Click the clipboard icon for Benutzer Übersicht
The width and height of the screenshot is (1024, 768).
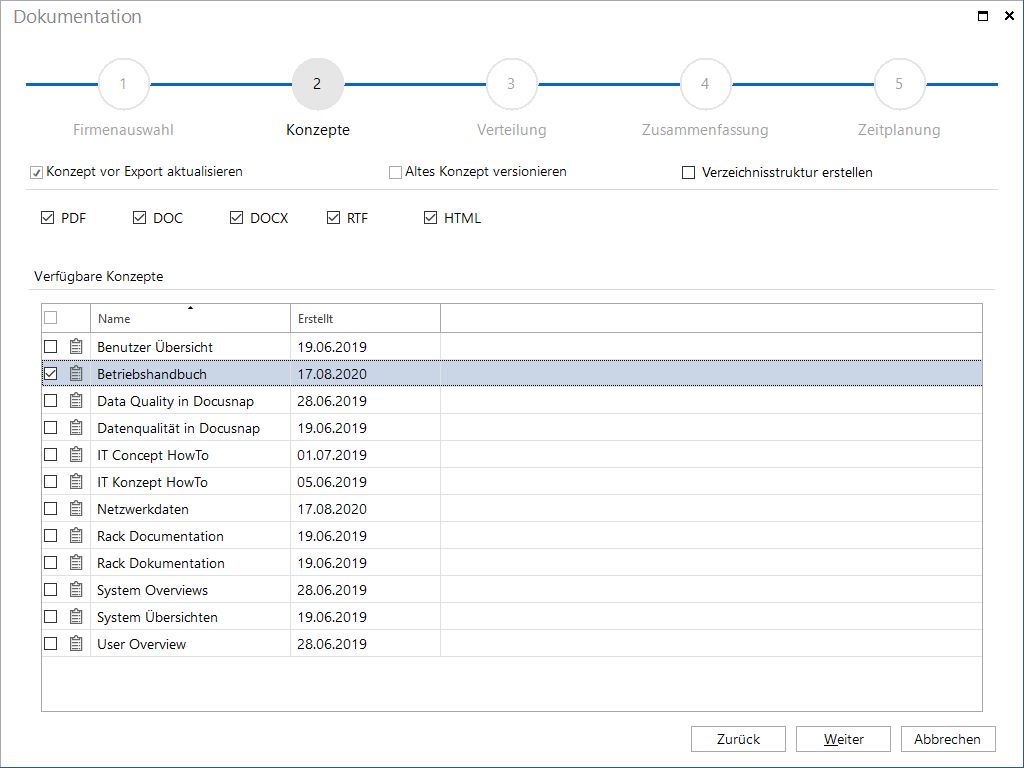pyautogui.click(x=76, y=347)
